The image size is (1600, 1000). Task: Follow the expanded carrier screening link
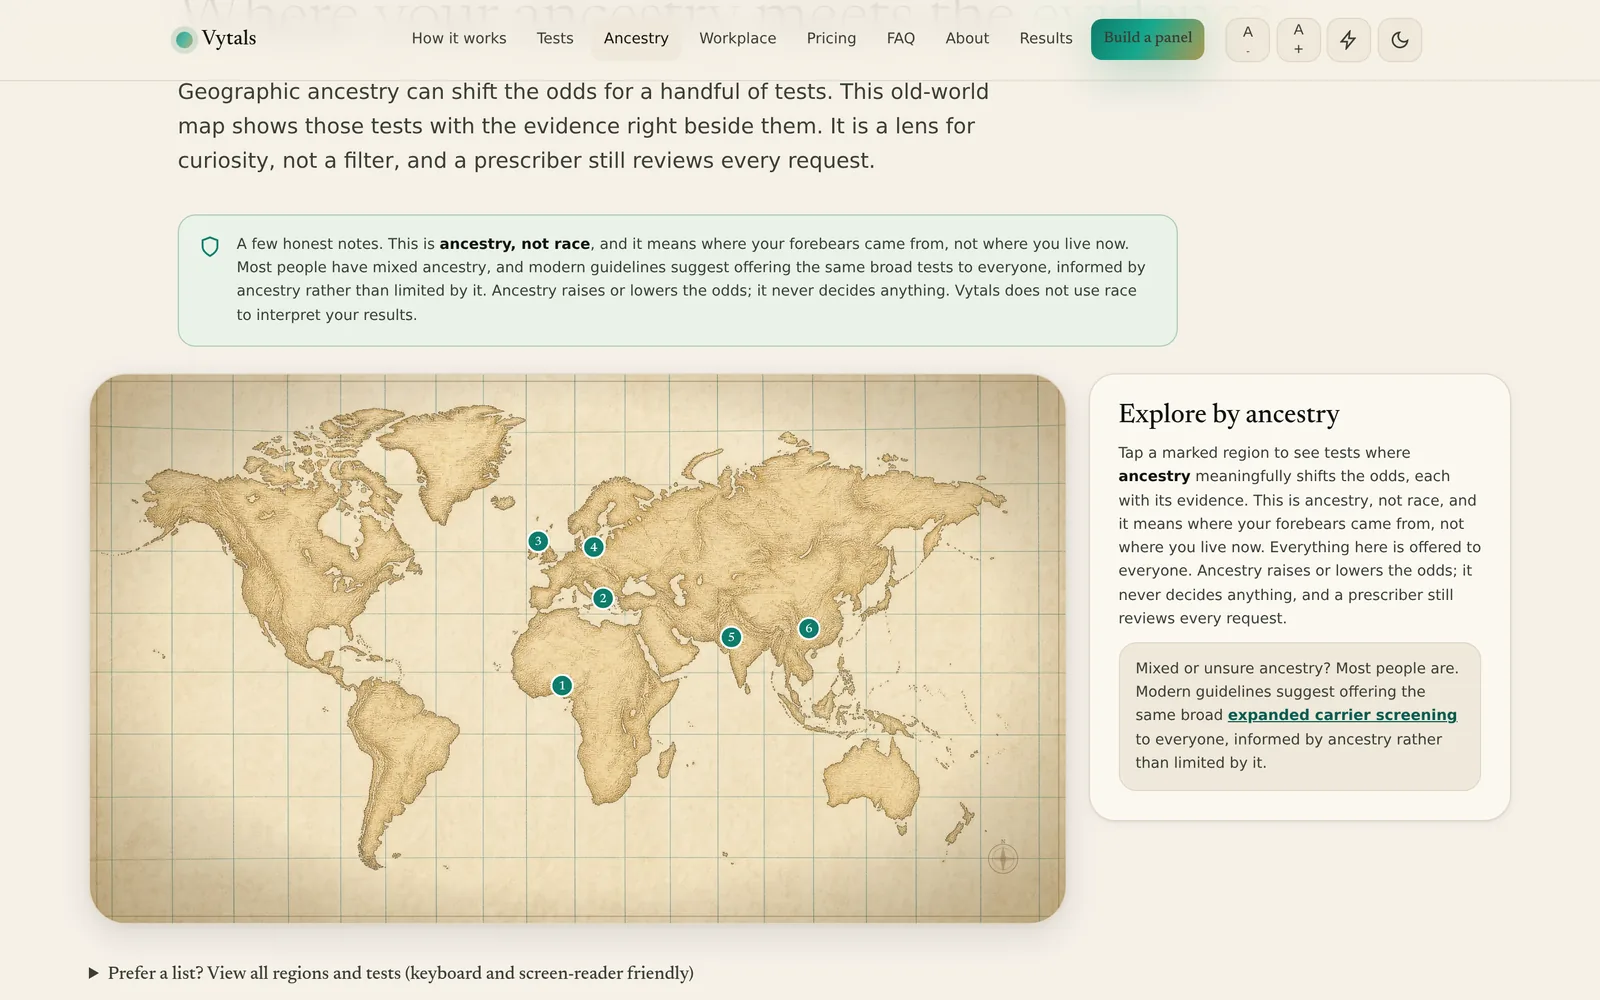tap(1342, 715)
